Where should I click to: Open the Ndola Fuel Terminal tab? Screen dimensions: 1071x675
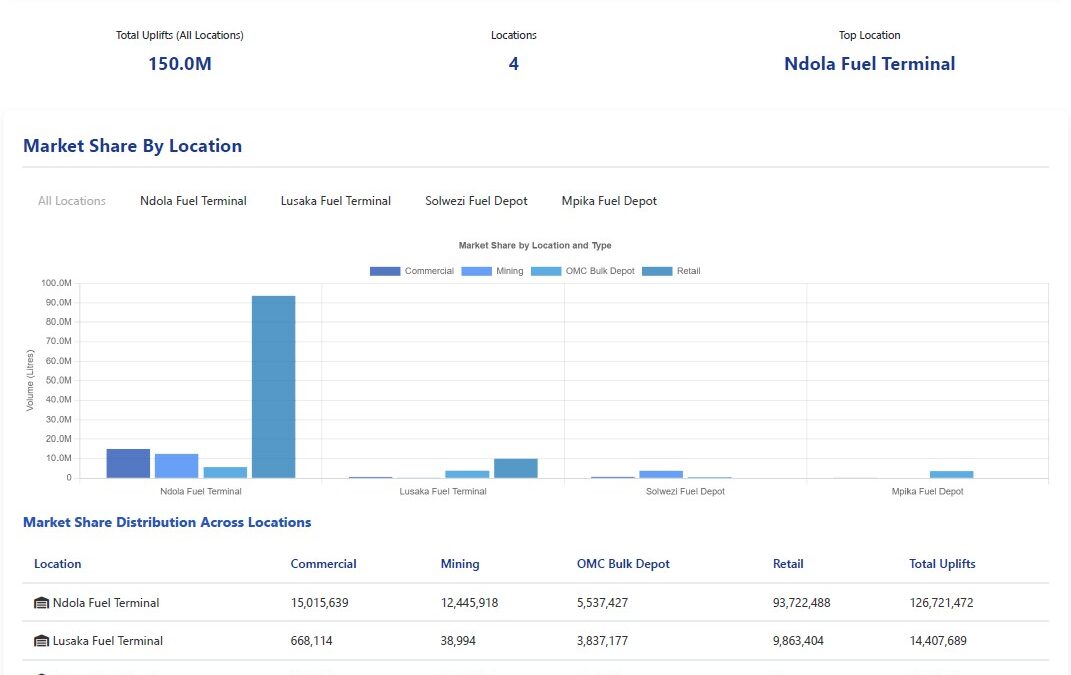point(193,201)
